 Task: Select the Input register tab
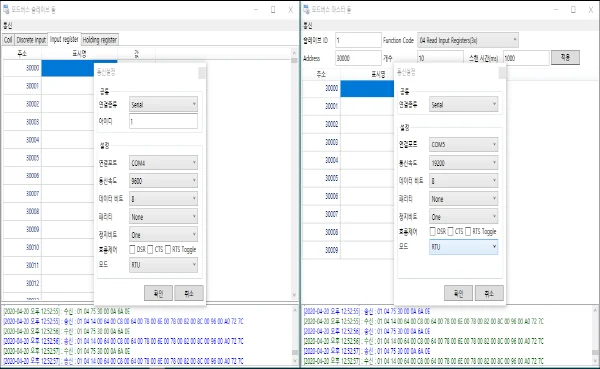[x=64, y=39]
